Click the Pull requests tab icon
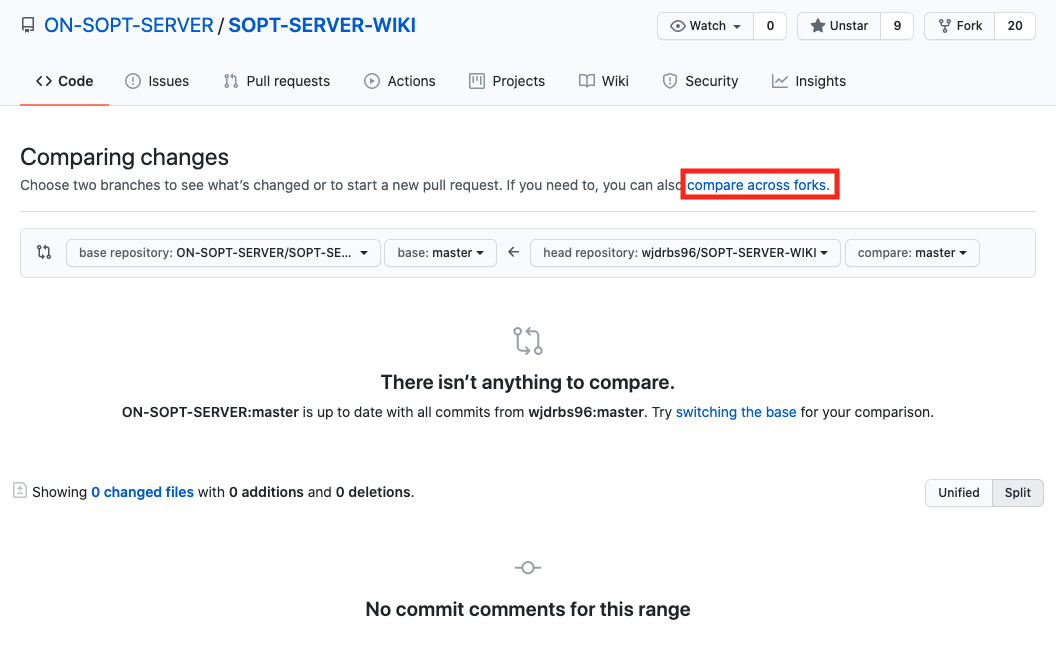Viewport: 1056px width, 664px height. [231, 81]
